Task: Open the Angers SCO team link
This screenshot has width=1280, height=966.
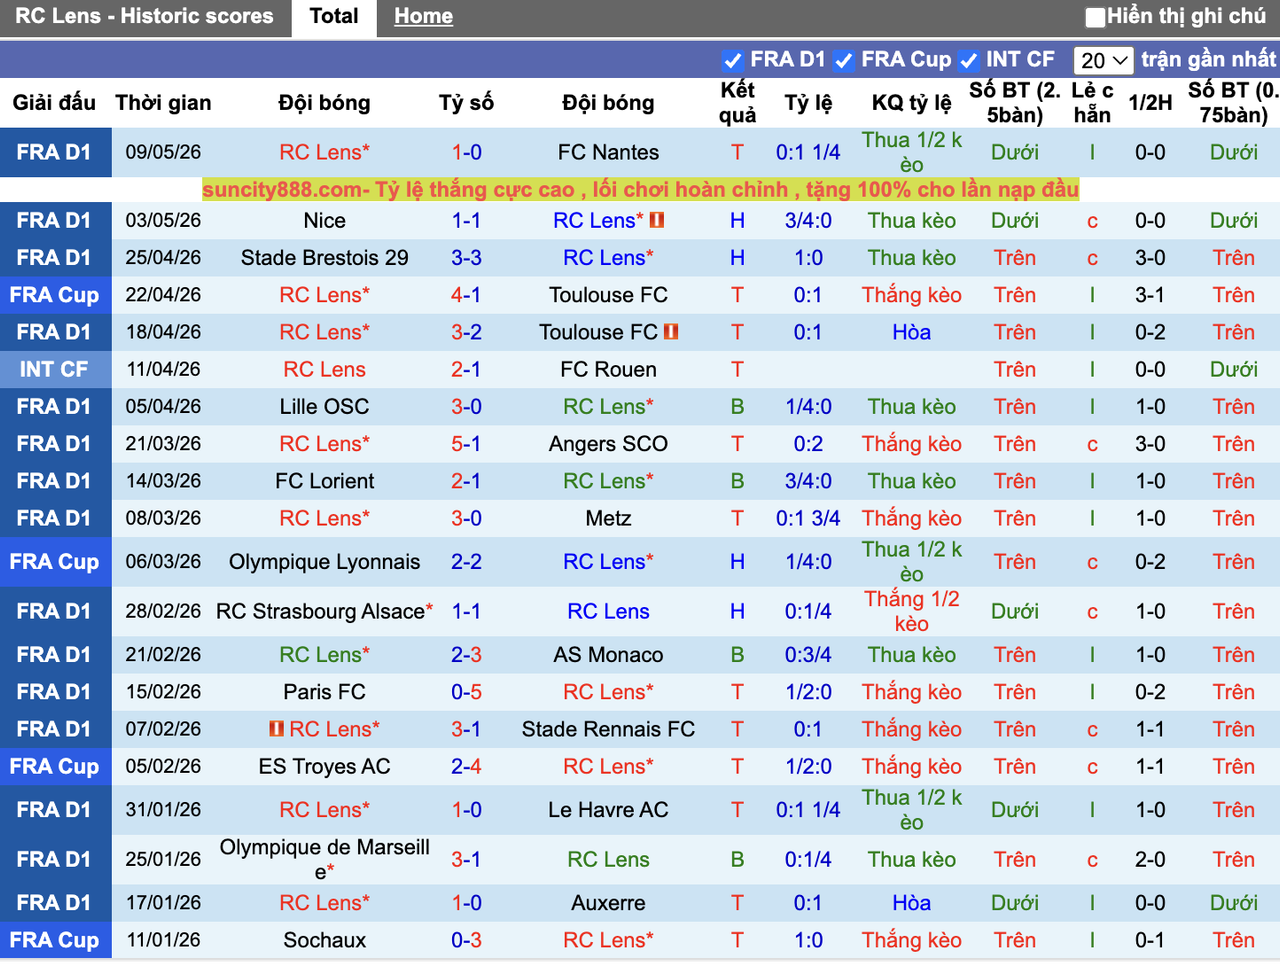Action: coord(608,443)
